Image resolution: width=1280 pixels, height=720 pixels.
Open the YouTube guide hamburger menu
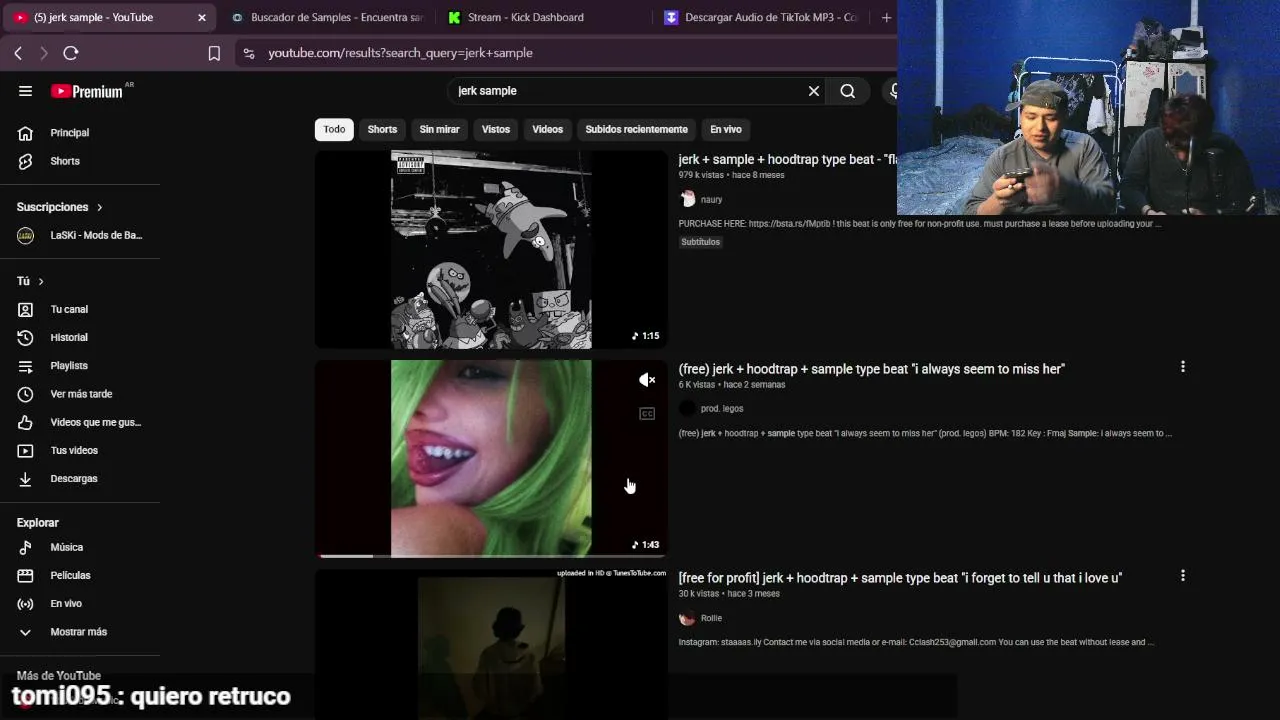26,91
